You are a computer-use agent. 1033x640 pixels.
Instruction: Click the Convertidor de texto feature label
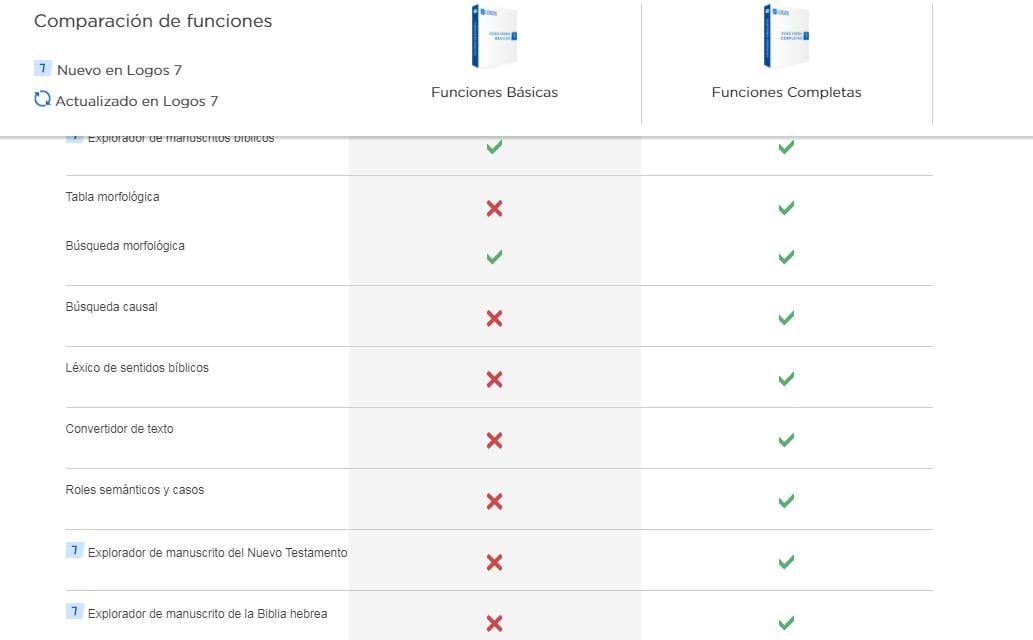point(119,429)
